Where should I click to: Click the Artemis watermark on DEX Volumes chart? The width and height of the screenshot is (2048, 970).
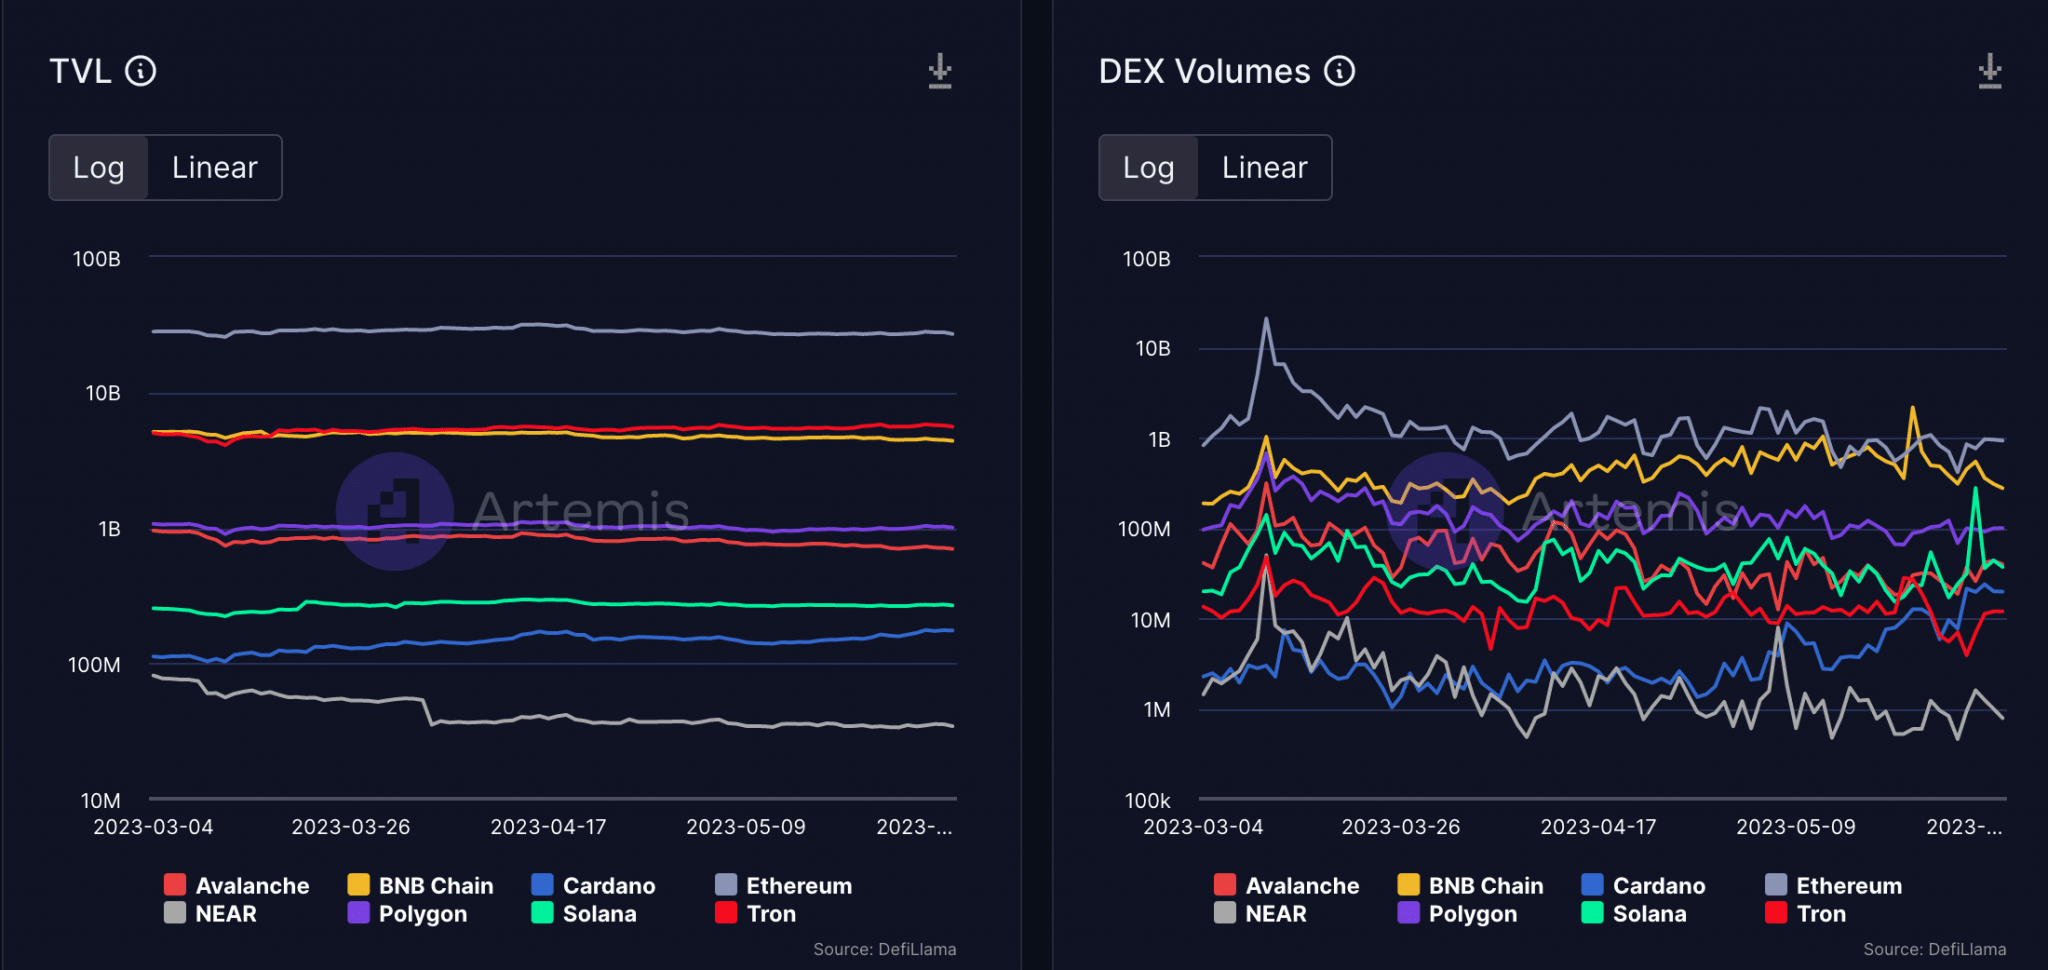(x=1444, y=512)
